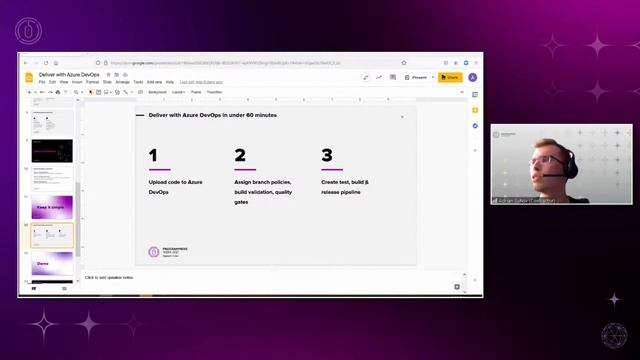Click the Transition button
The image size is (640, 360).
[214, 92]
